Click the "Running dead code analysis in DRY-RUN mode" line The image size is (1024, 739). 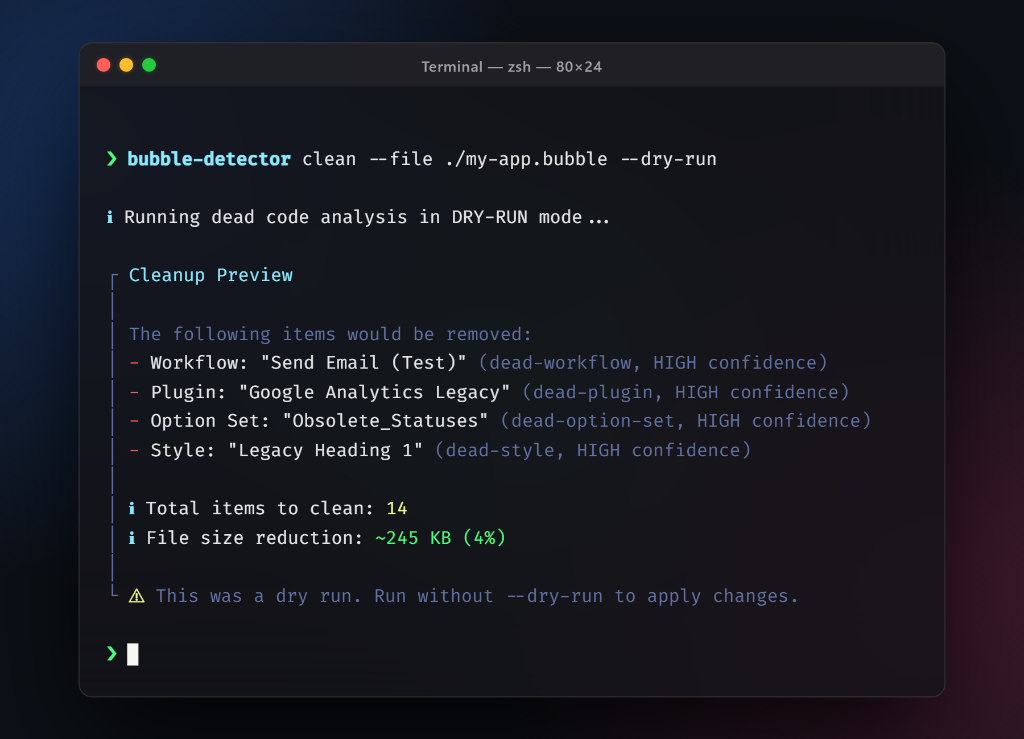tap(366, 217)
